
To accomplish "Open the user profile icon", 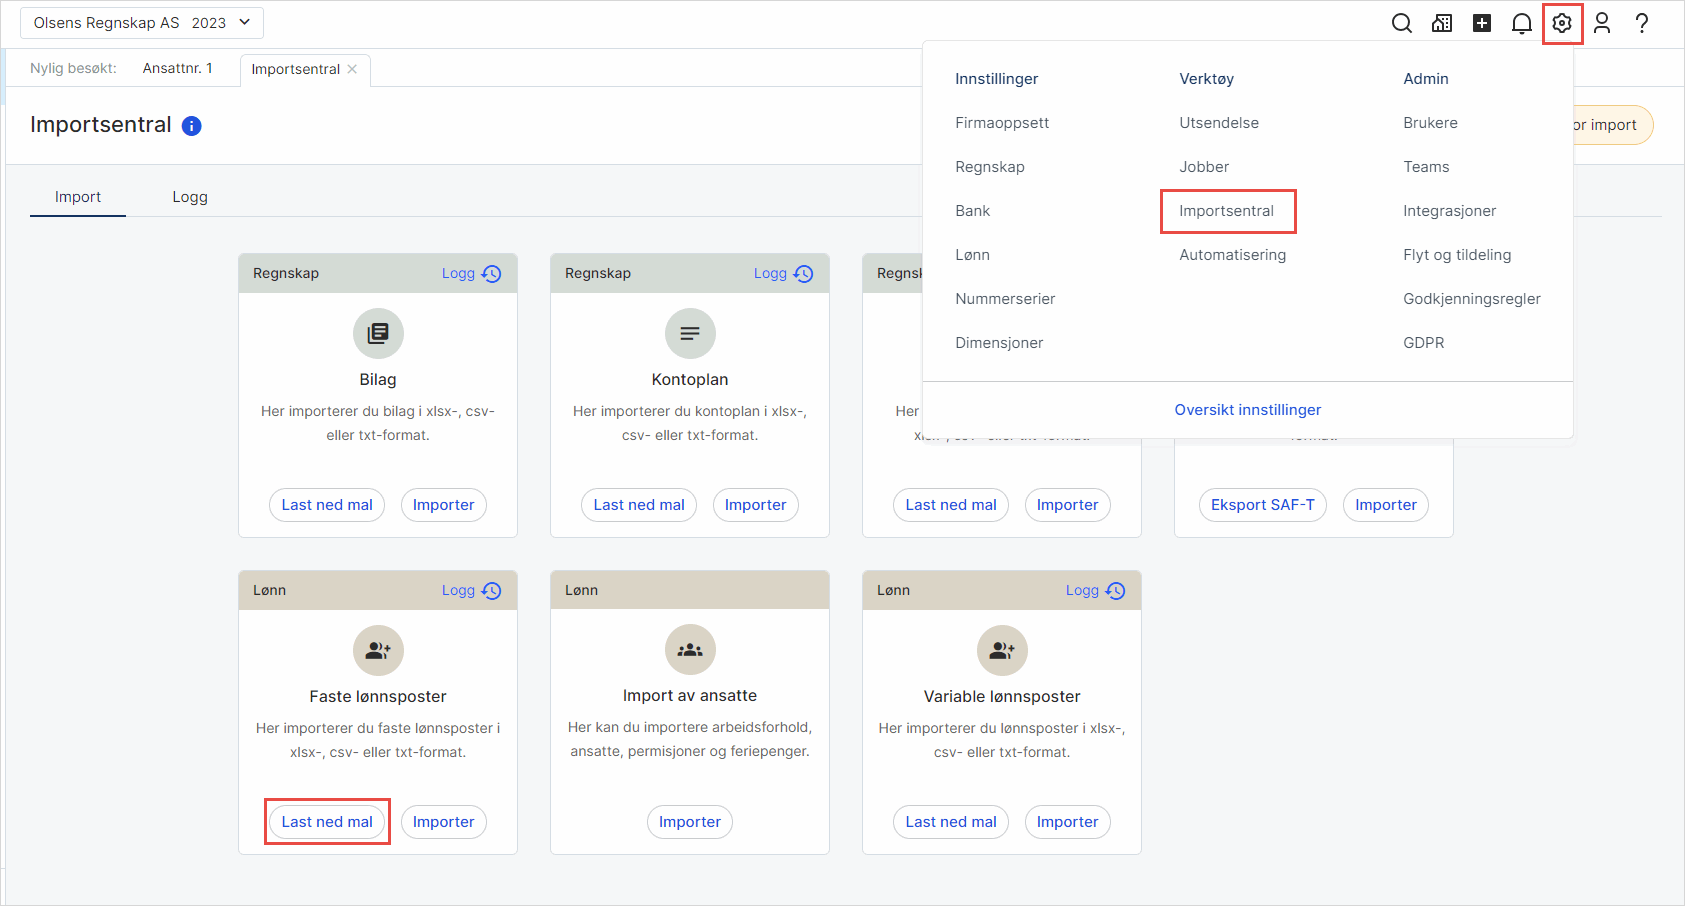I will [x=1602, y=23].
